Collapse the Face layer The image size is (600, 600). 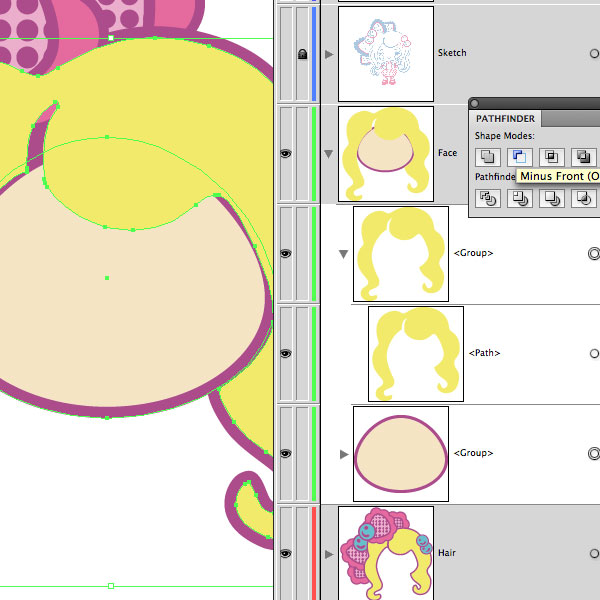click(329, 154)
